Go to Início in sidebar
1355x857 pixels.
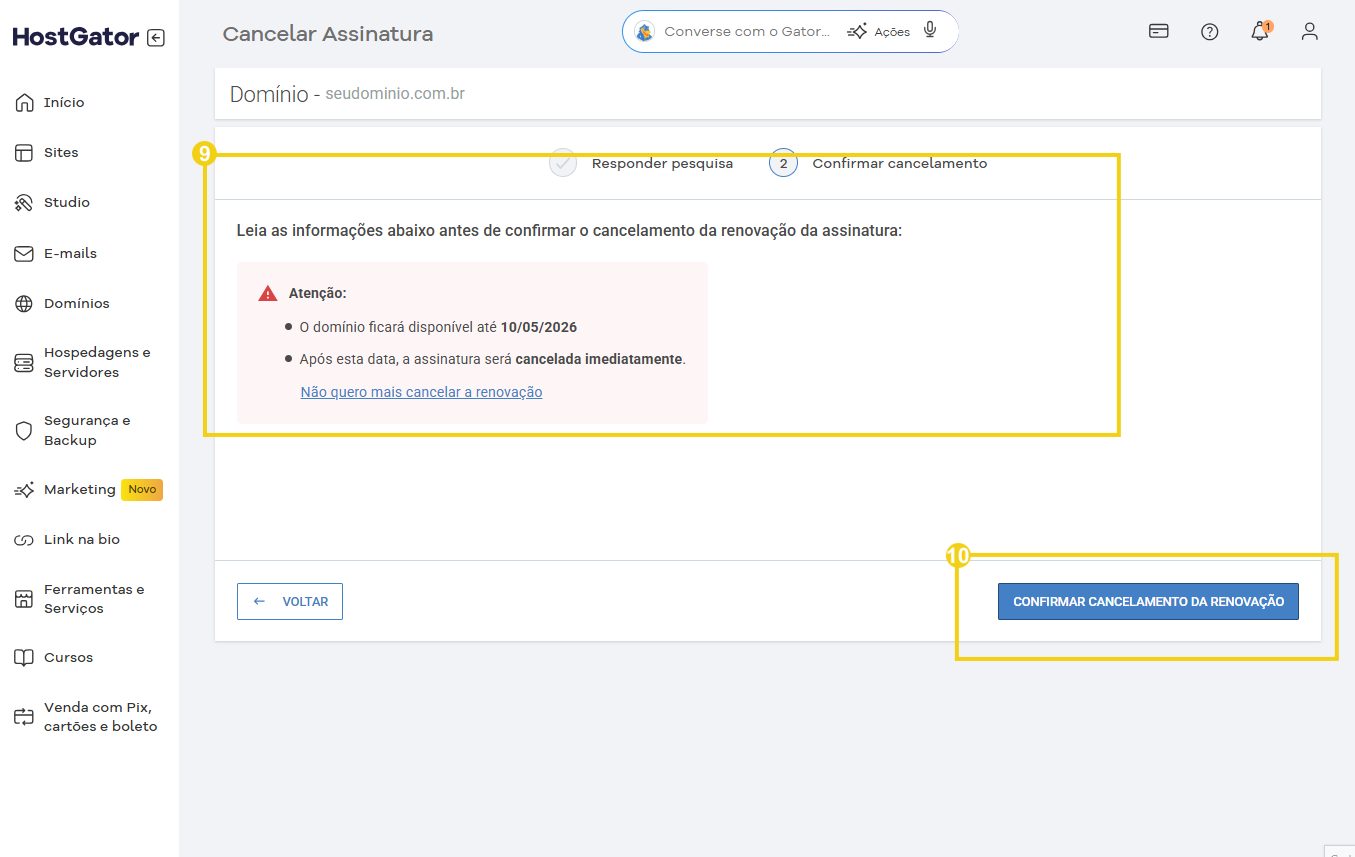pyautogui.click(x=64, y=102)
